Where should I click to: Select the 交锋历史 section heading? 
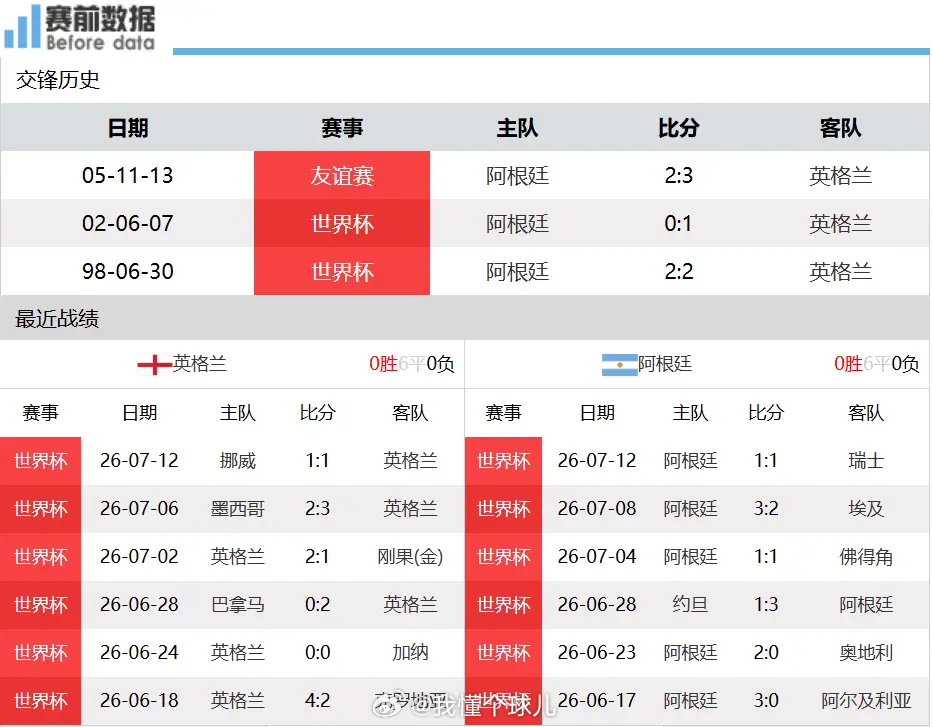(58, 80)
